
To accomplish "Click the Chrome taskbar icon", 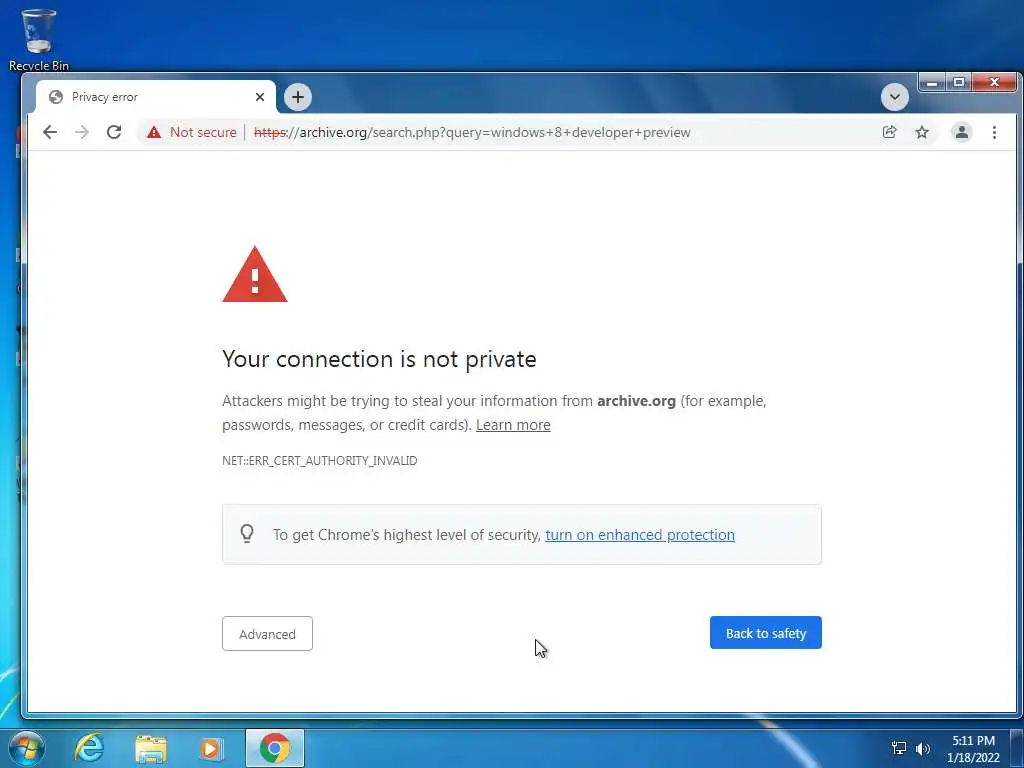I will click(x=275, y=748).
